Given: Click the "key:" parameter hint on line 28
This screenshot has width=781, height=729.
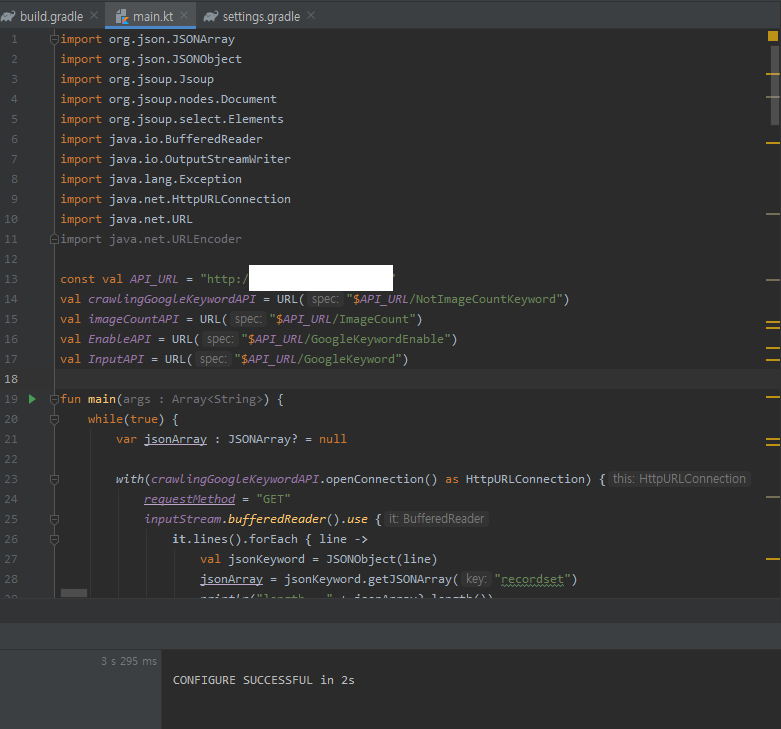Looking at the screenshot, I should (476, 579).
